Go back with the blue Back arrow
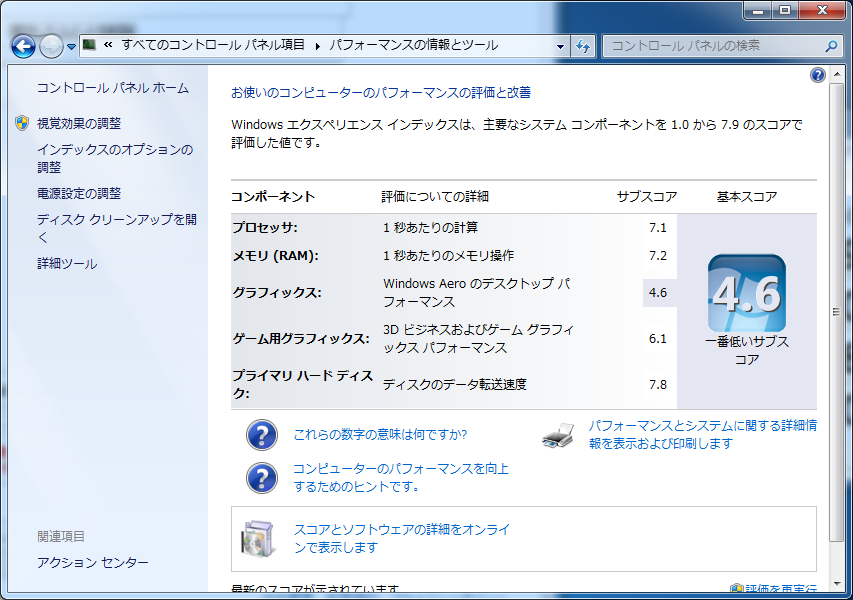This screenshot has height=600, width=853. point(23,46)
